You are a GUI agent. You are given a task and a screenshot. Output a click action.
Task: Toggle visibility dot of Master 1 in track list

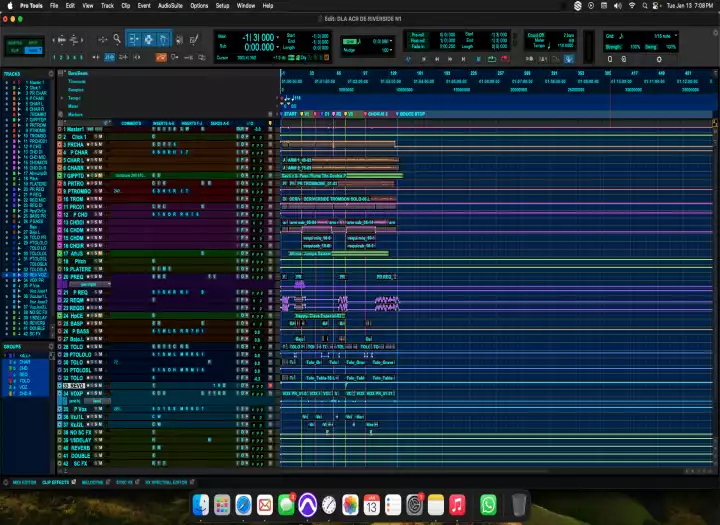pos(7,83)
